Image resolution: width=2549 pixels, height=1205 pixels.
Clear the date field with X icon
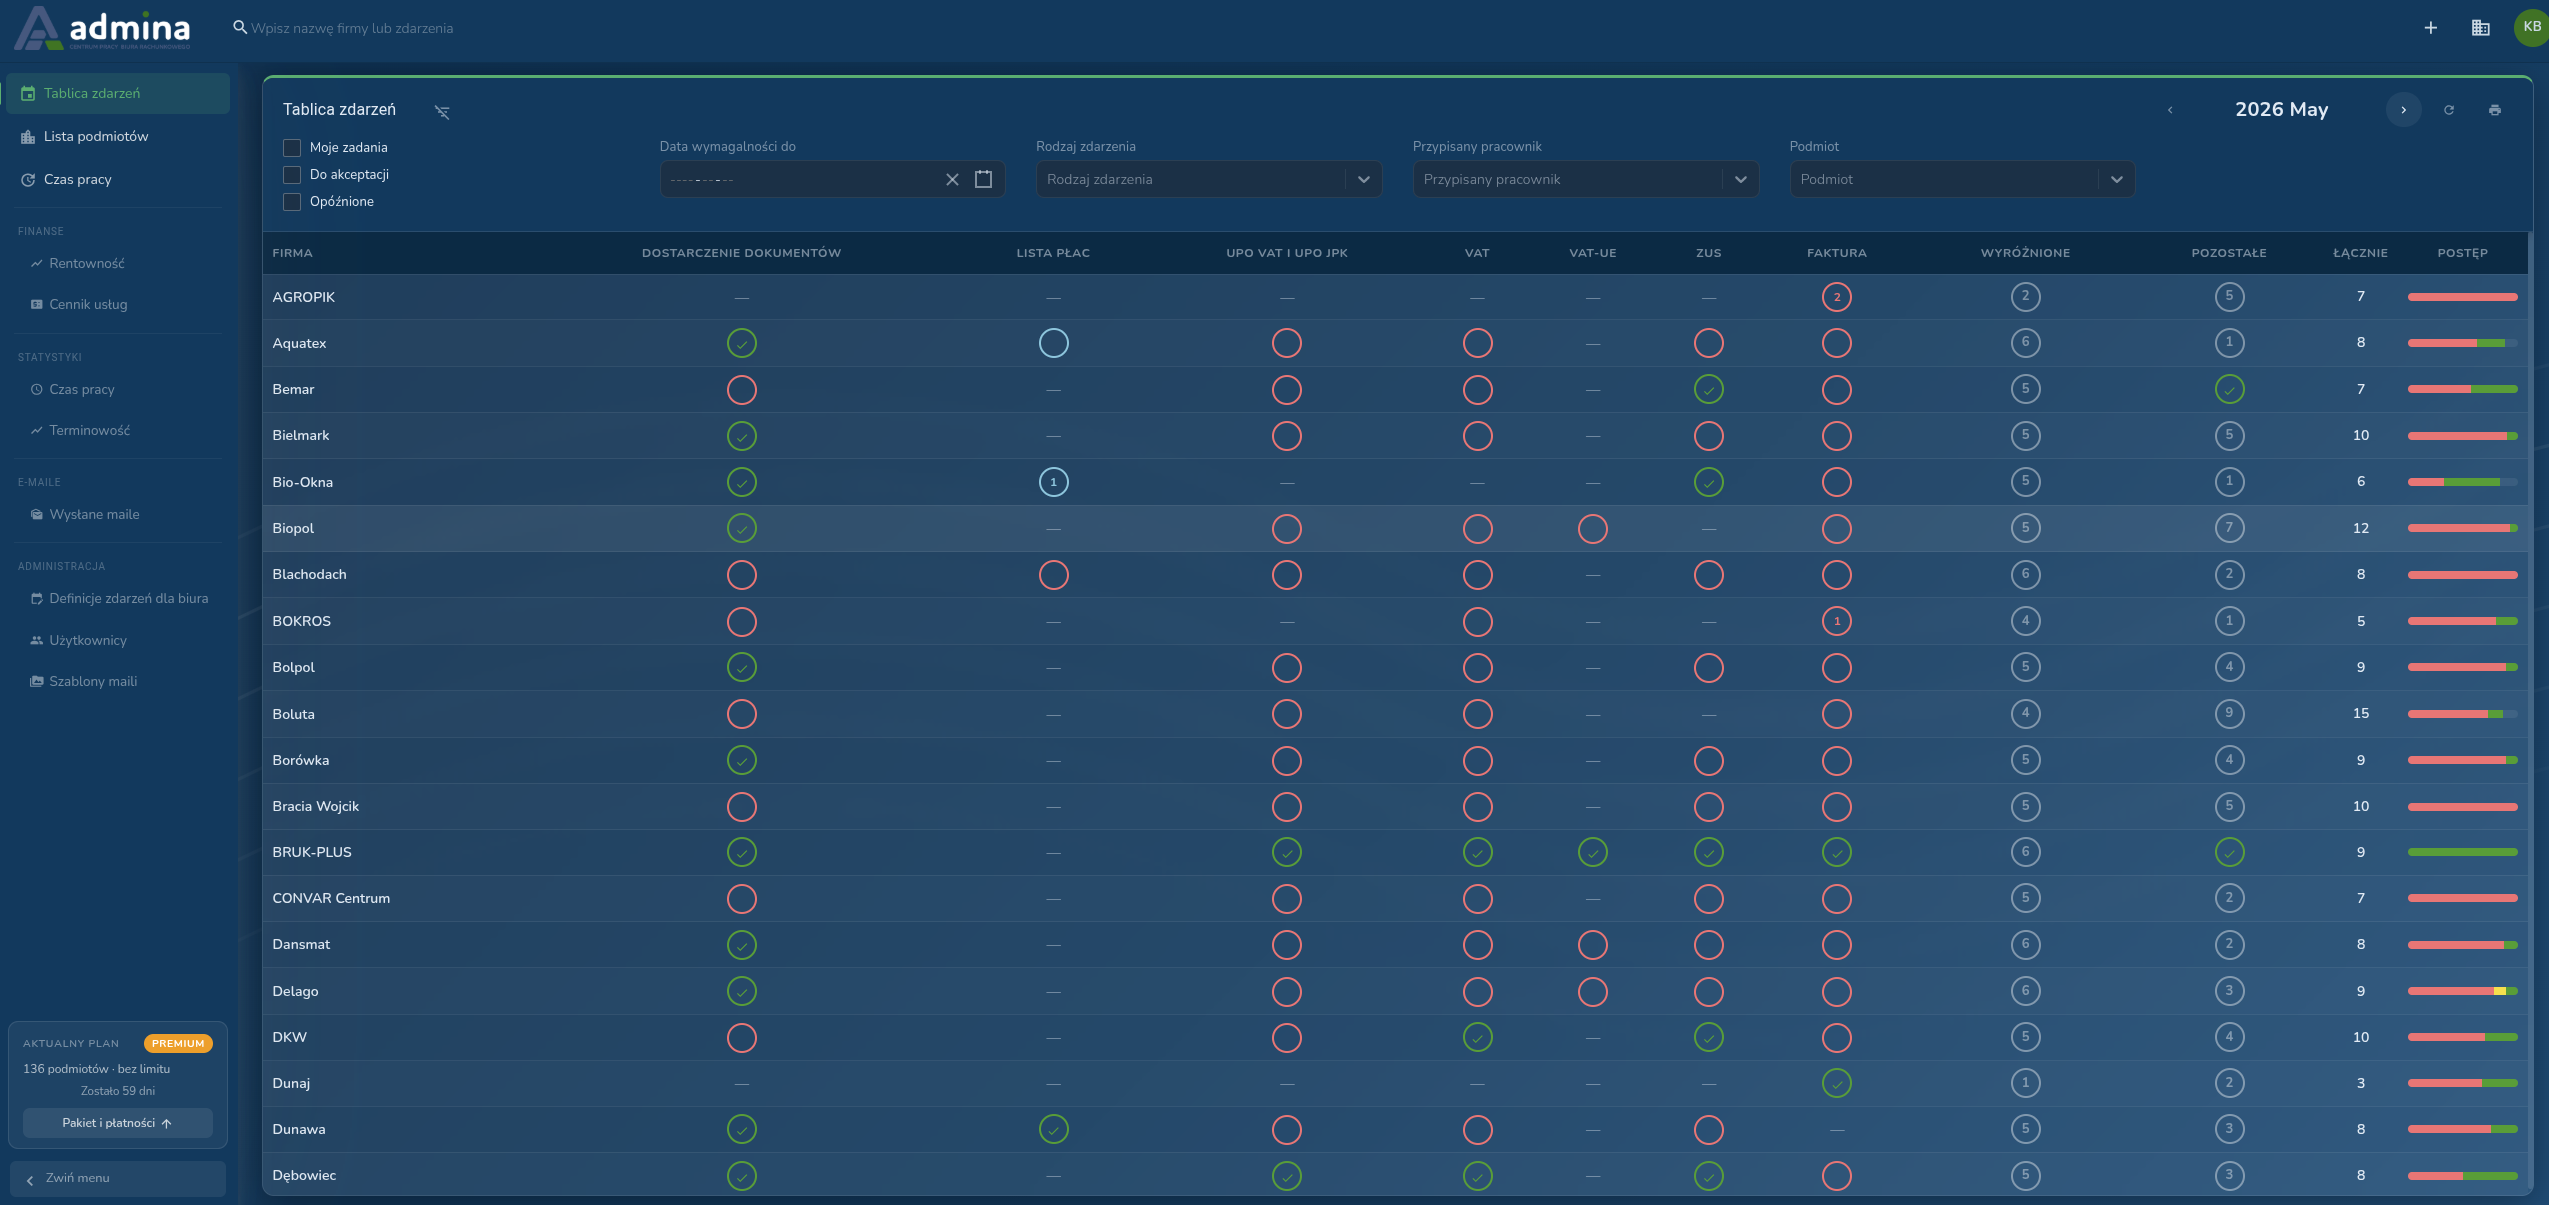952,179
